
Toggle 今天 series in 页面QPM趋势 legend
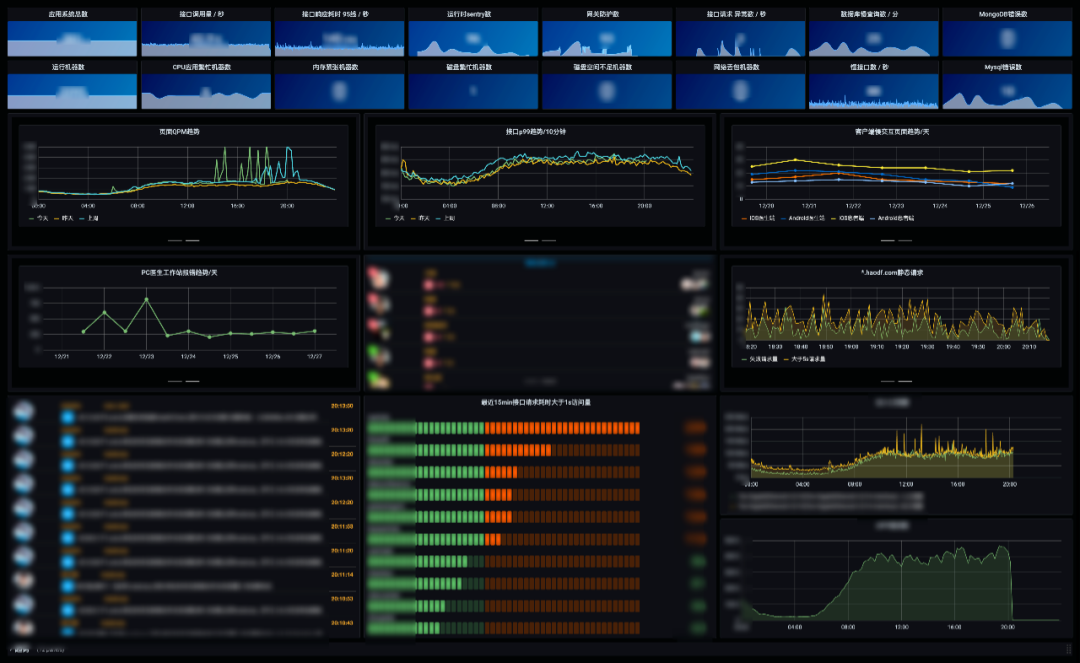(39, 218)
